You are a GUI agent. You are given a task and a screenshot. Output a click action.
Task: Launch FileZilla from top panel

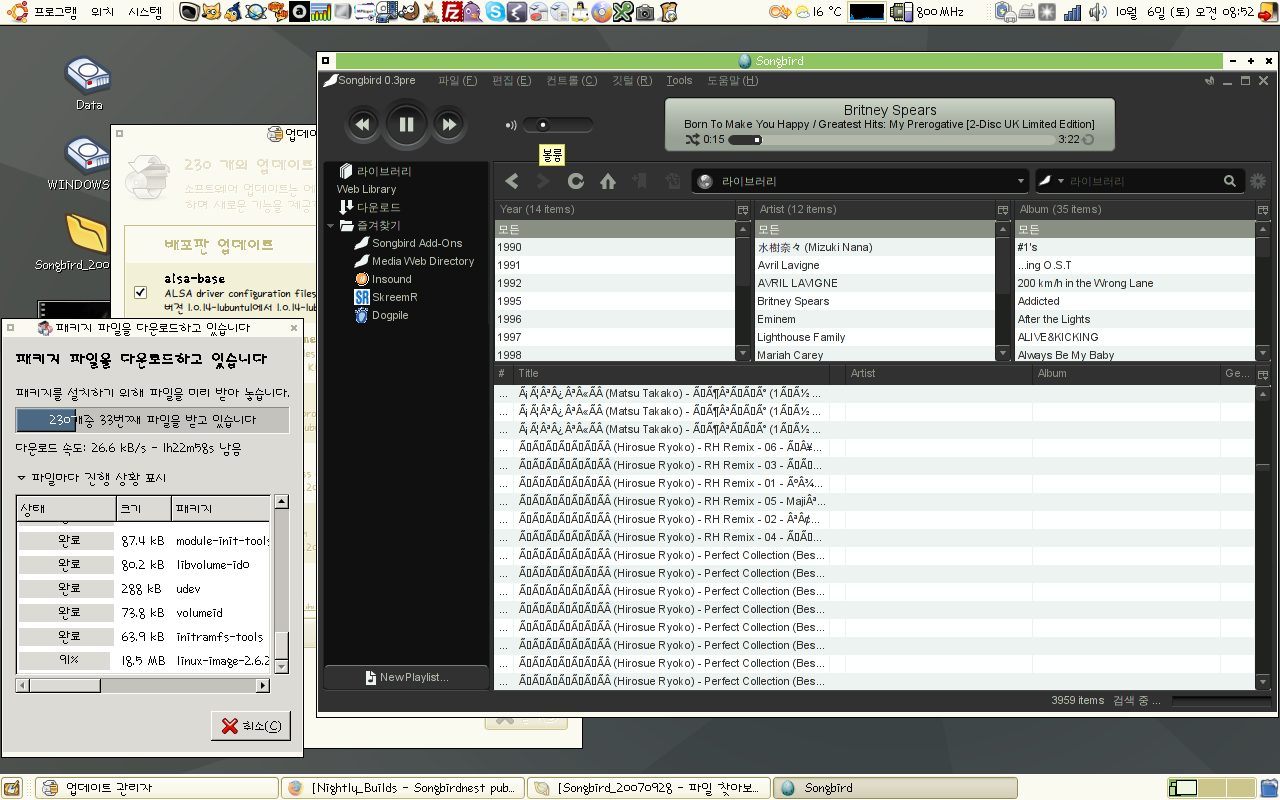(x=452, y=12)
